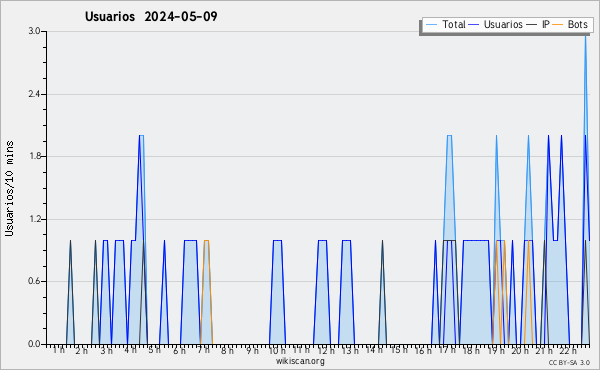Click the '8 h' x-axis label

(x=227, y=350)
